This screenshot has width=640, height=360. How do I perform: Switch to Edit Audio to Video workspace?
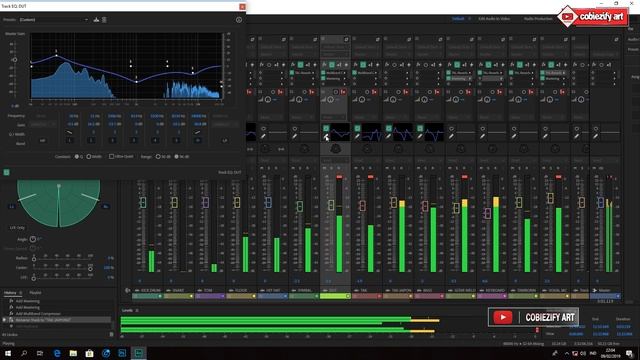pyautogui.click(x=494, y=19)
